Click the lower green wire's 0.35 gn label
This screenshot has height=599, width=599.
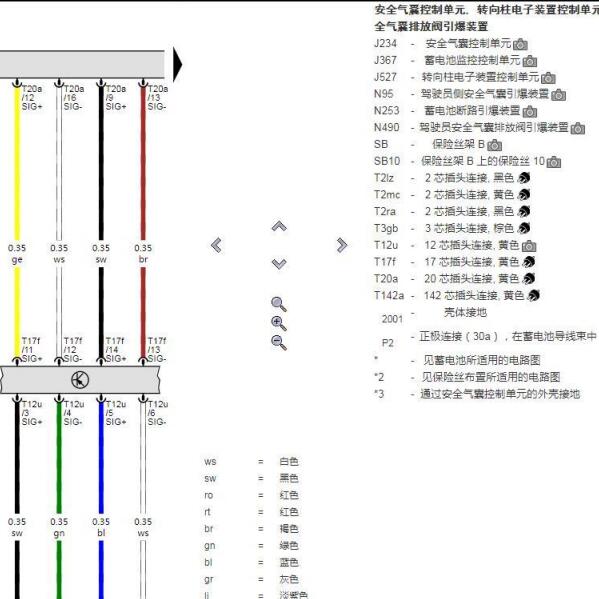click(59, 528)
